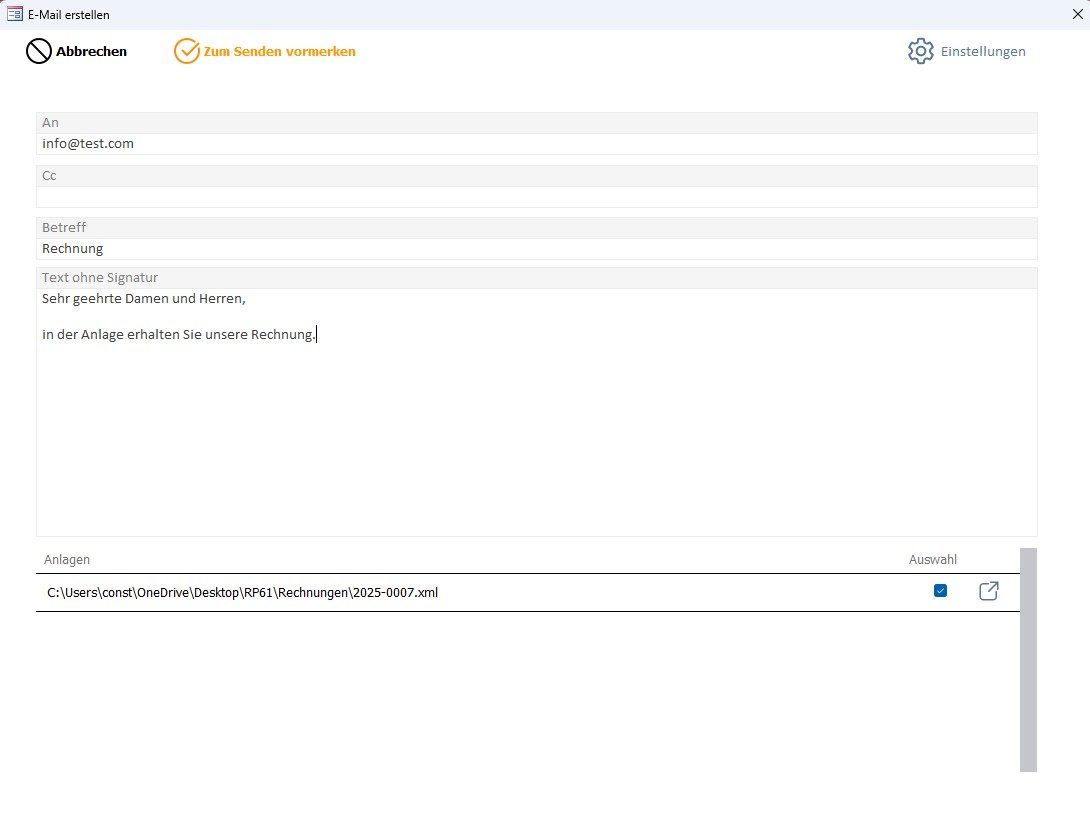Viewport: 1090px width, 825px height.
Task: Click the 'E-Mail erstellen' window title
Action: click(x=69, y=15)
